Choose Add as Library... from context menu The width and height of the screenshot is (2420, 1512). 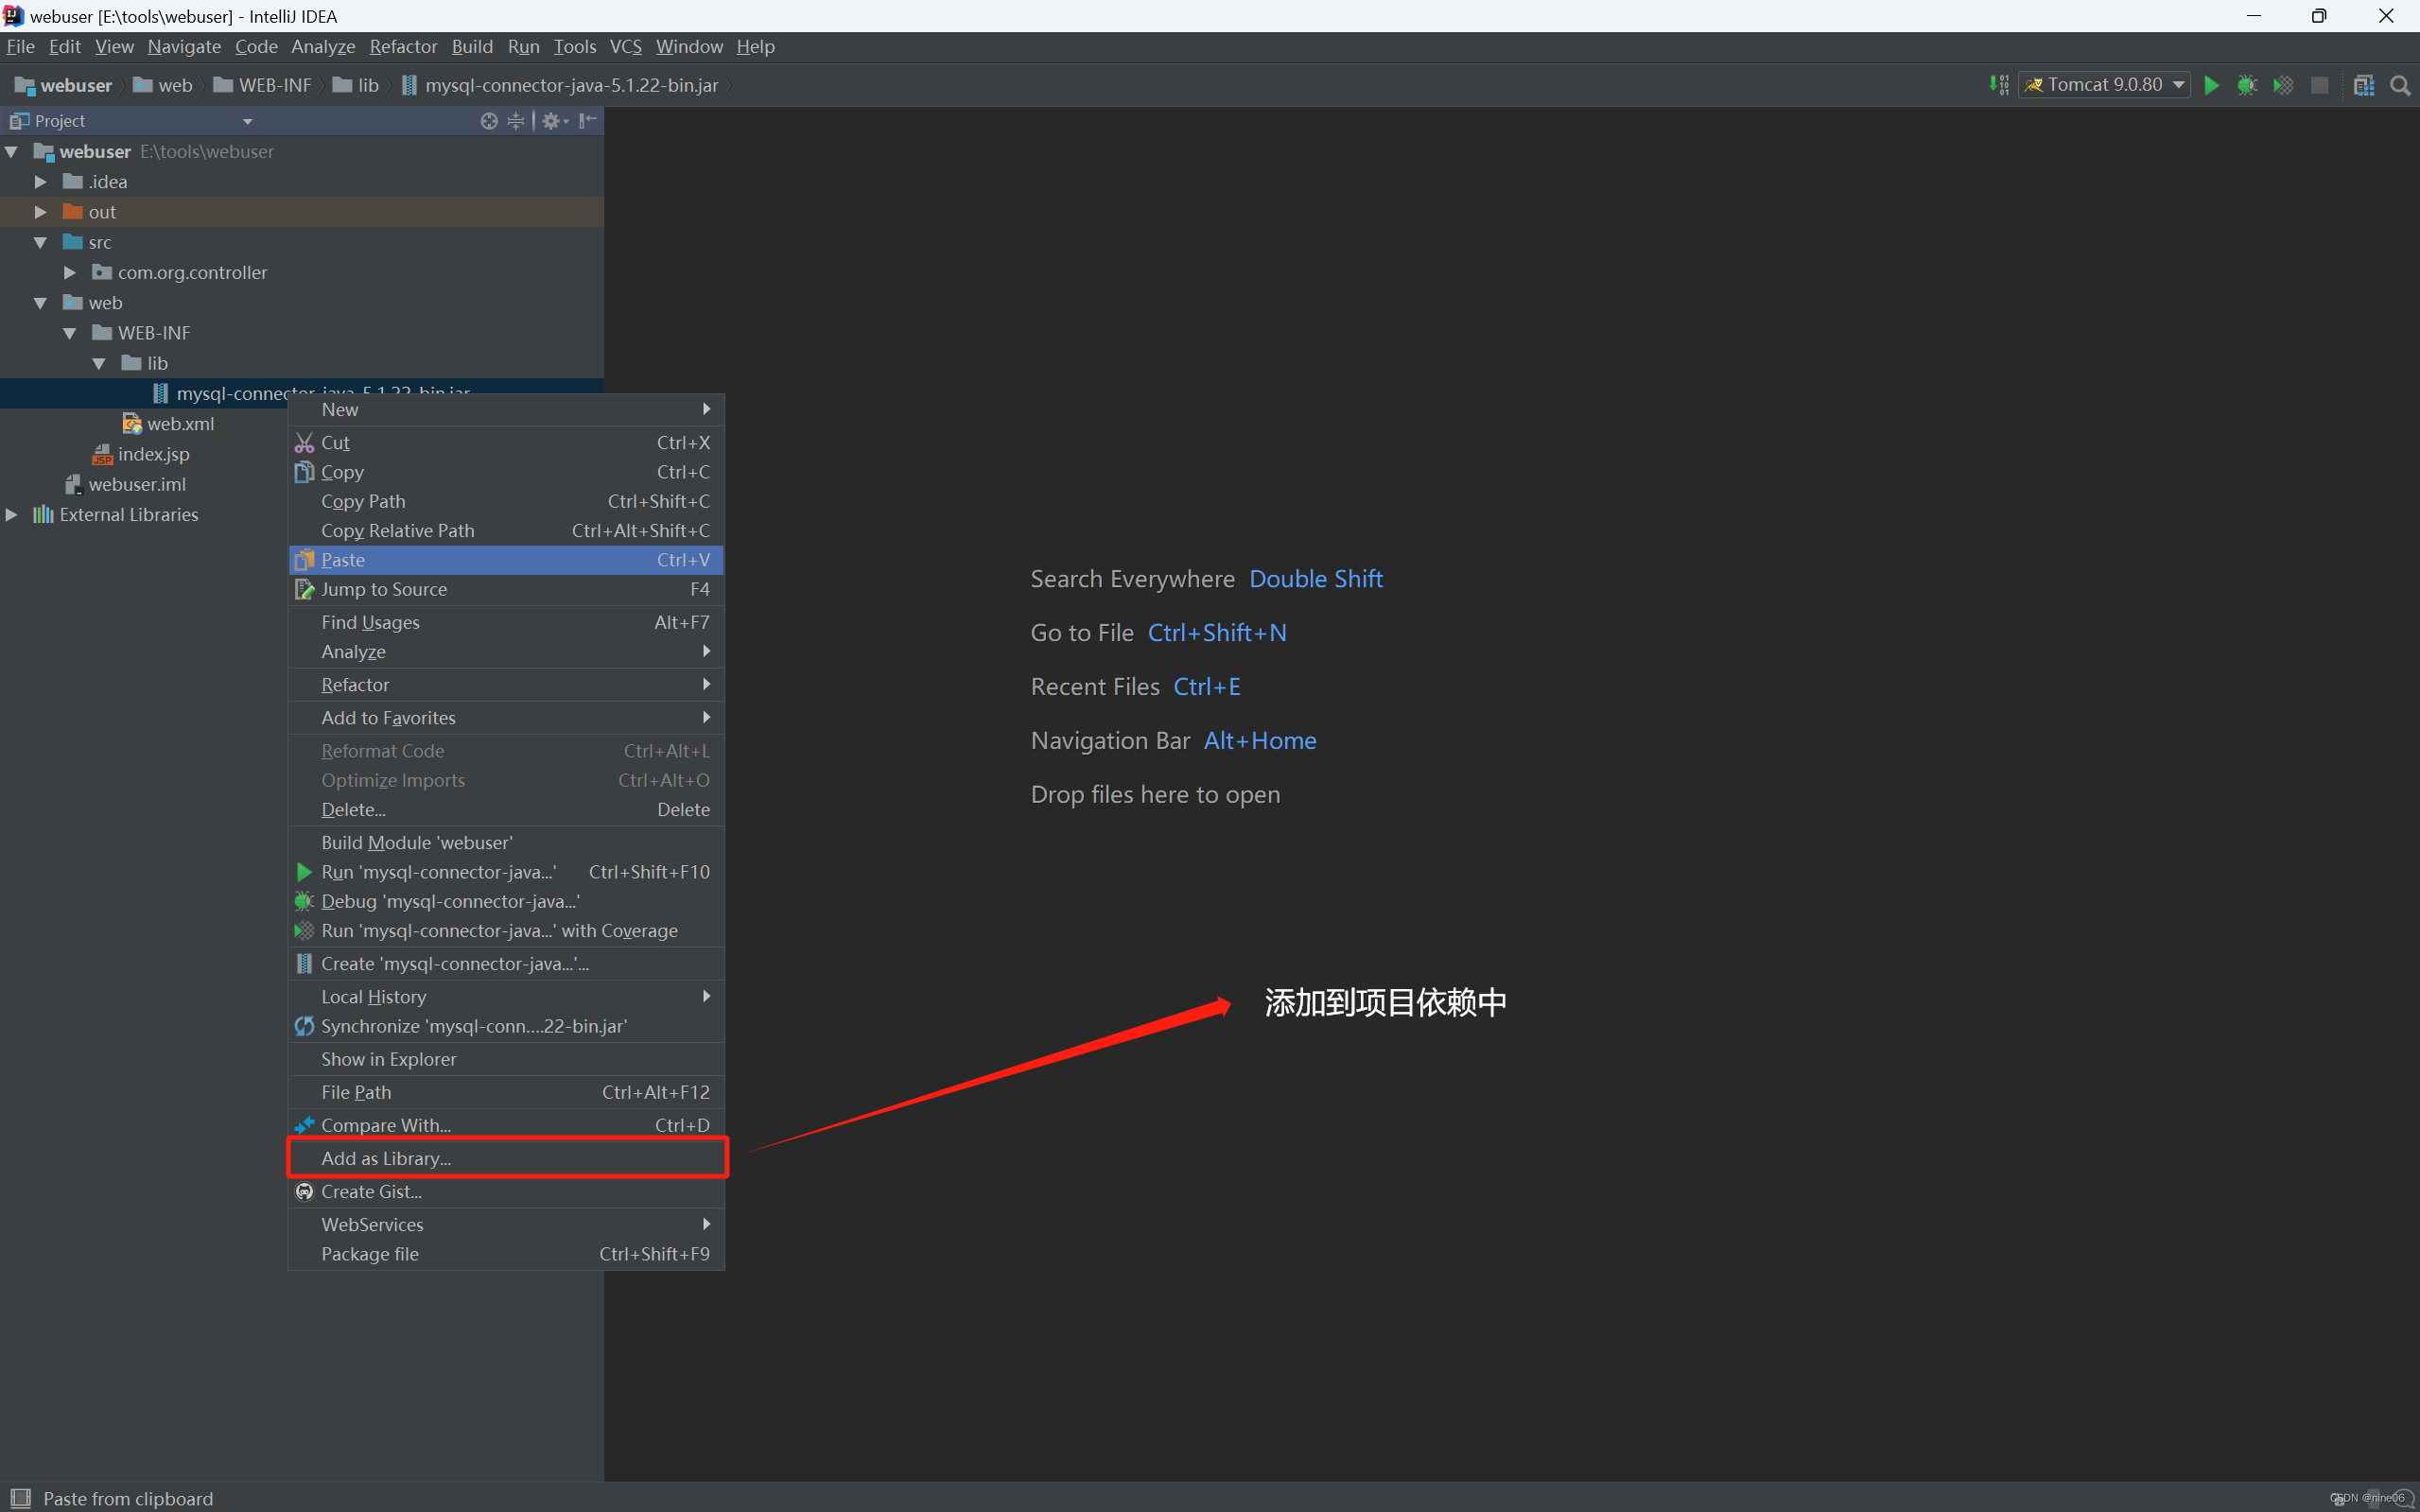pos(386,1158)
